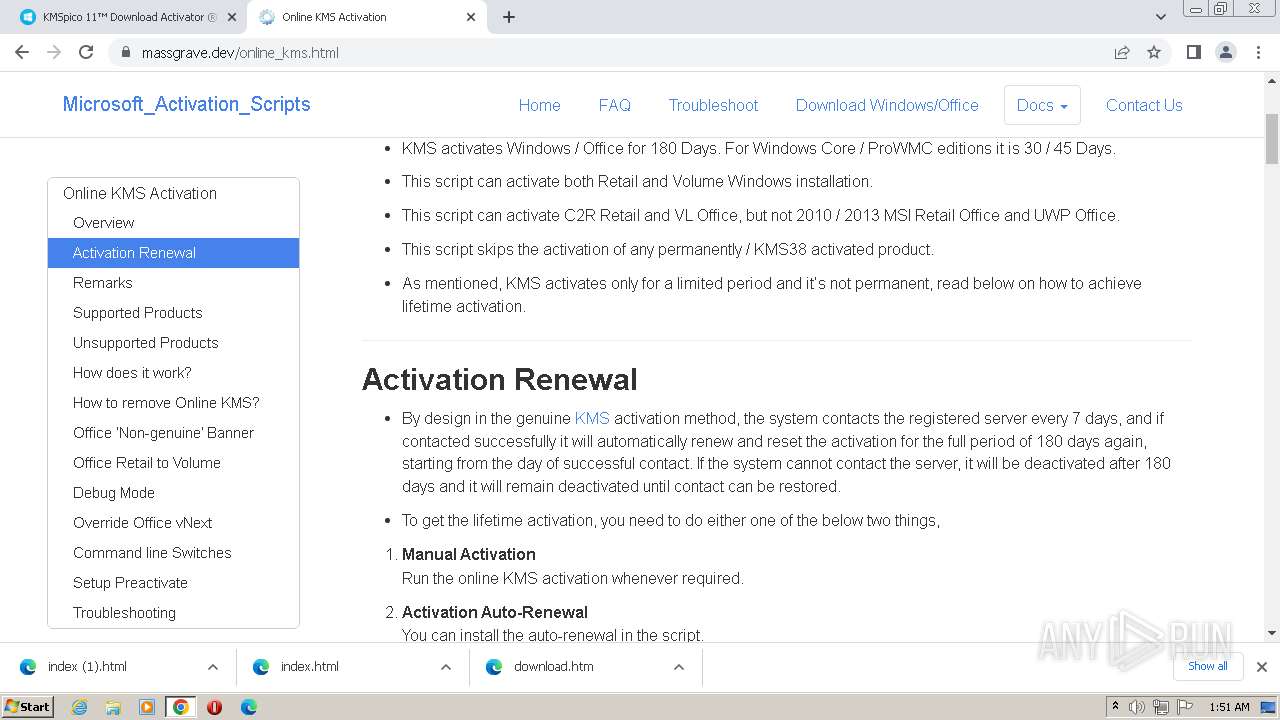Open Troubleshooting sidebar entry

(x=124, y=613)
